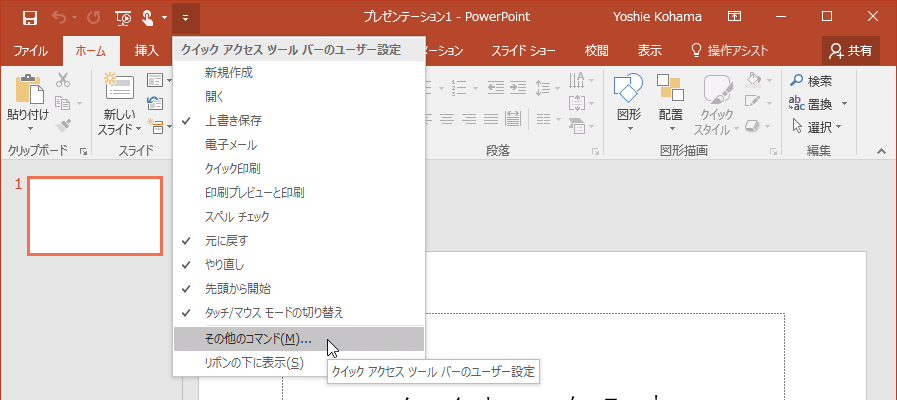Click the text direction icon
The width and height of the screenshot is (897, 400).
click(x=577, y=80)
